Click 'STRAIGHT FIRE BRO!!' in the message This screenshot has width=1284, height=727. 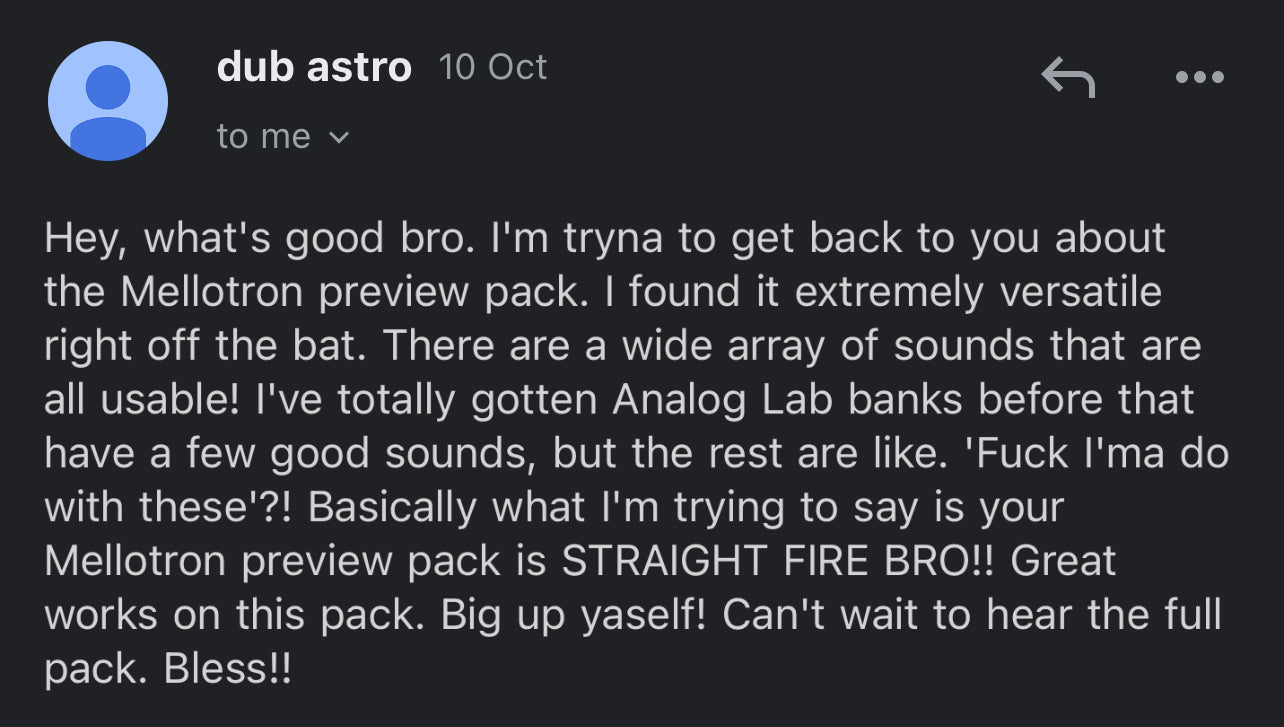(780, 560)
